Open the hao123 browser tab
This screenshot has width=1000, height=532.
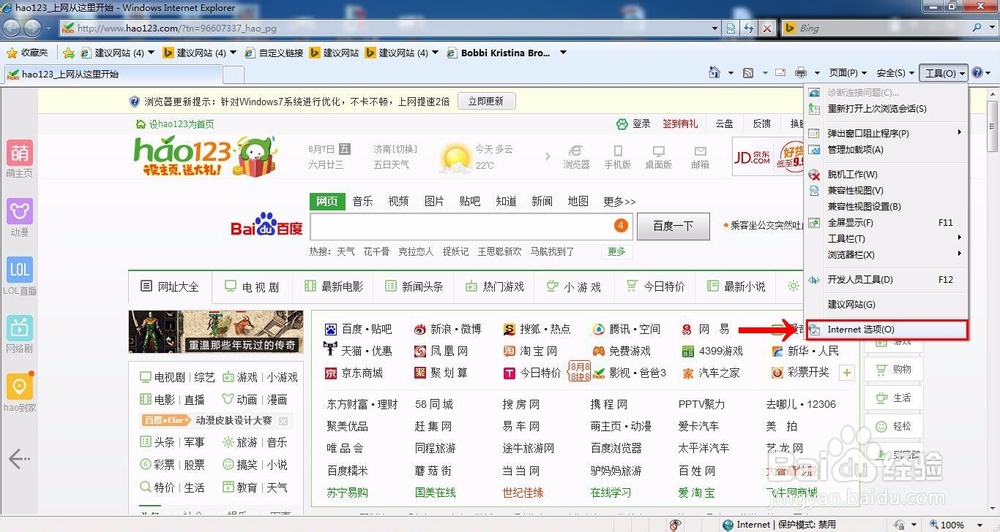pos(112,74)
